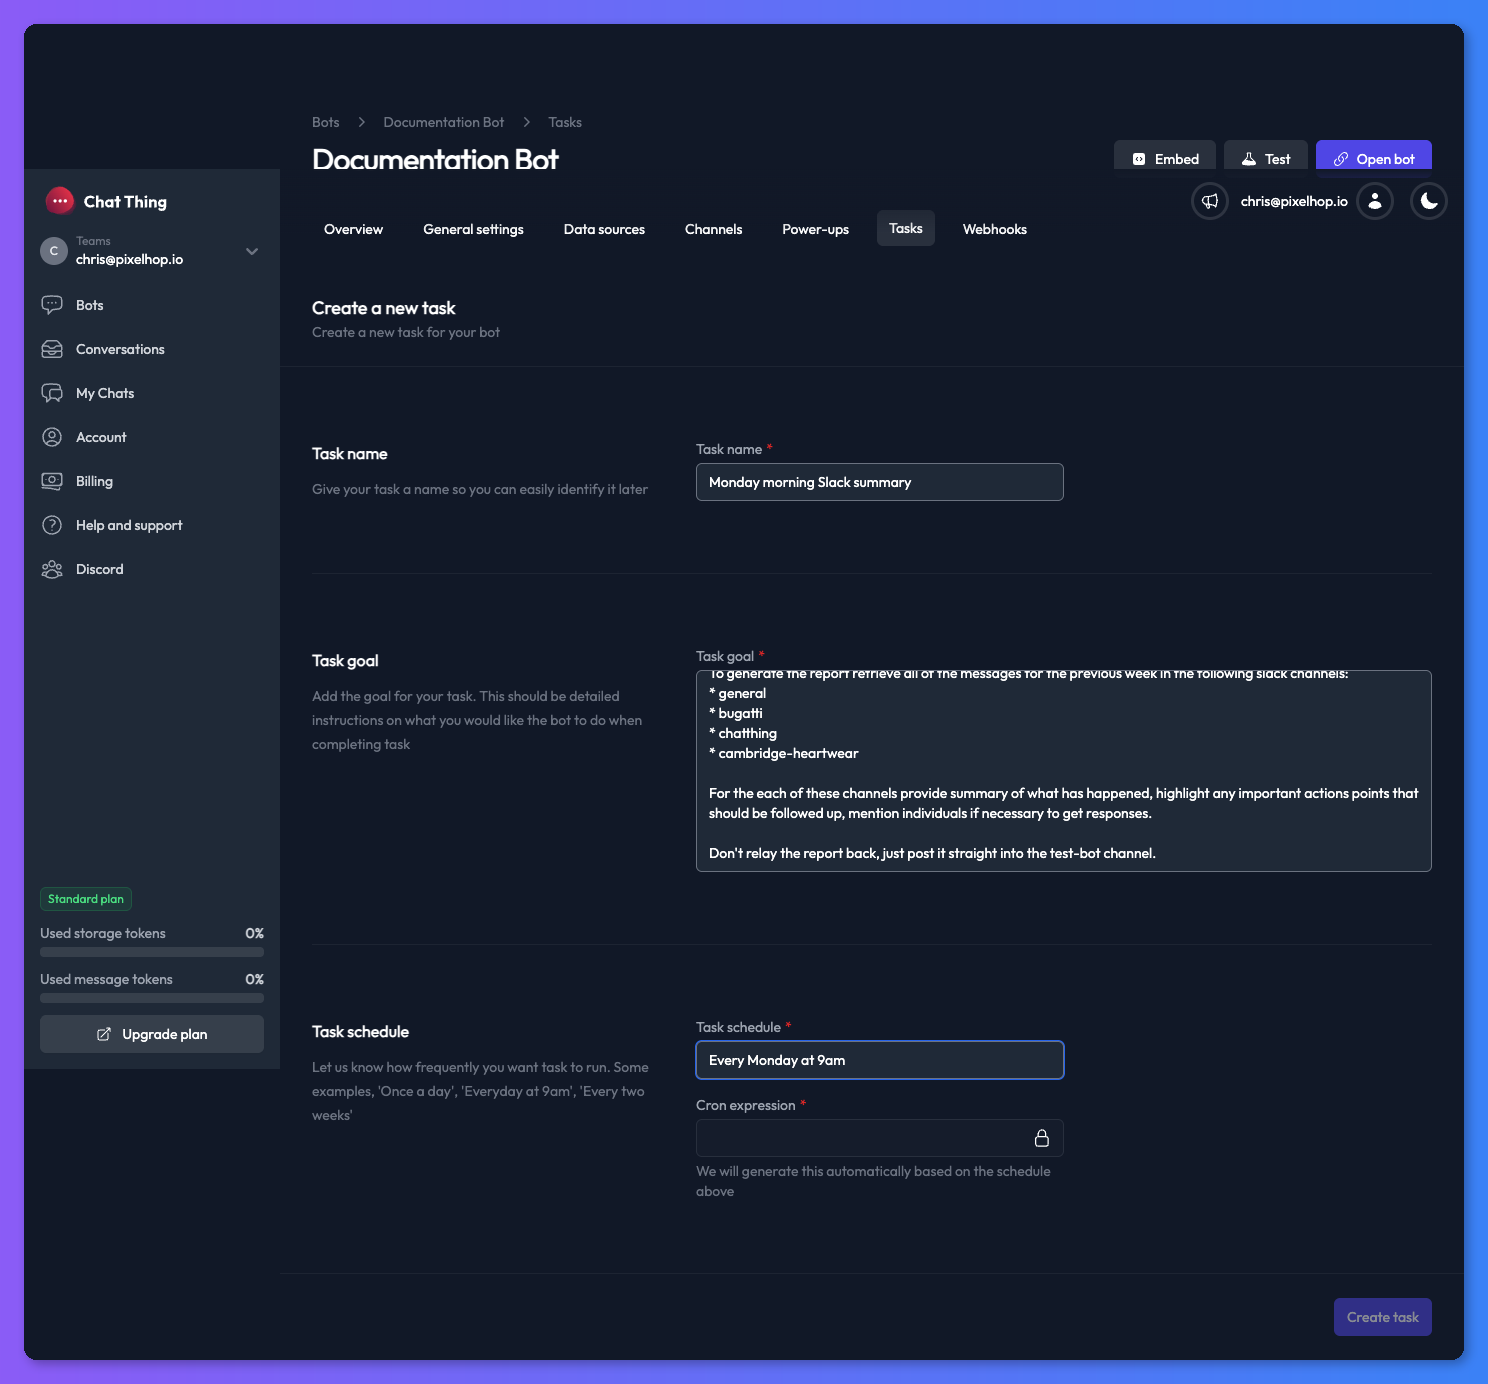Click the Create task button
Image resolution: width=1488 pixels, height=1384 pixels.
1383,1317
